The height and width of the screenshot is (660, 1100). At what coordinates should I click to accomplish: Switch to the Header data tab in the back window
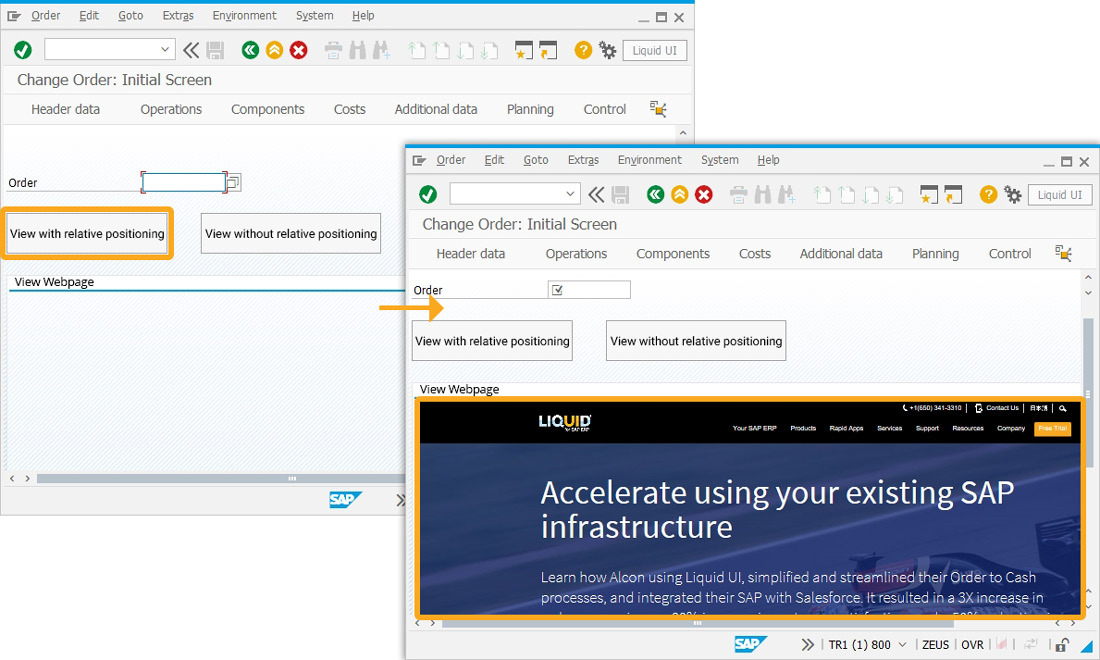[x=65, y=109]
